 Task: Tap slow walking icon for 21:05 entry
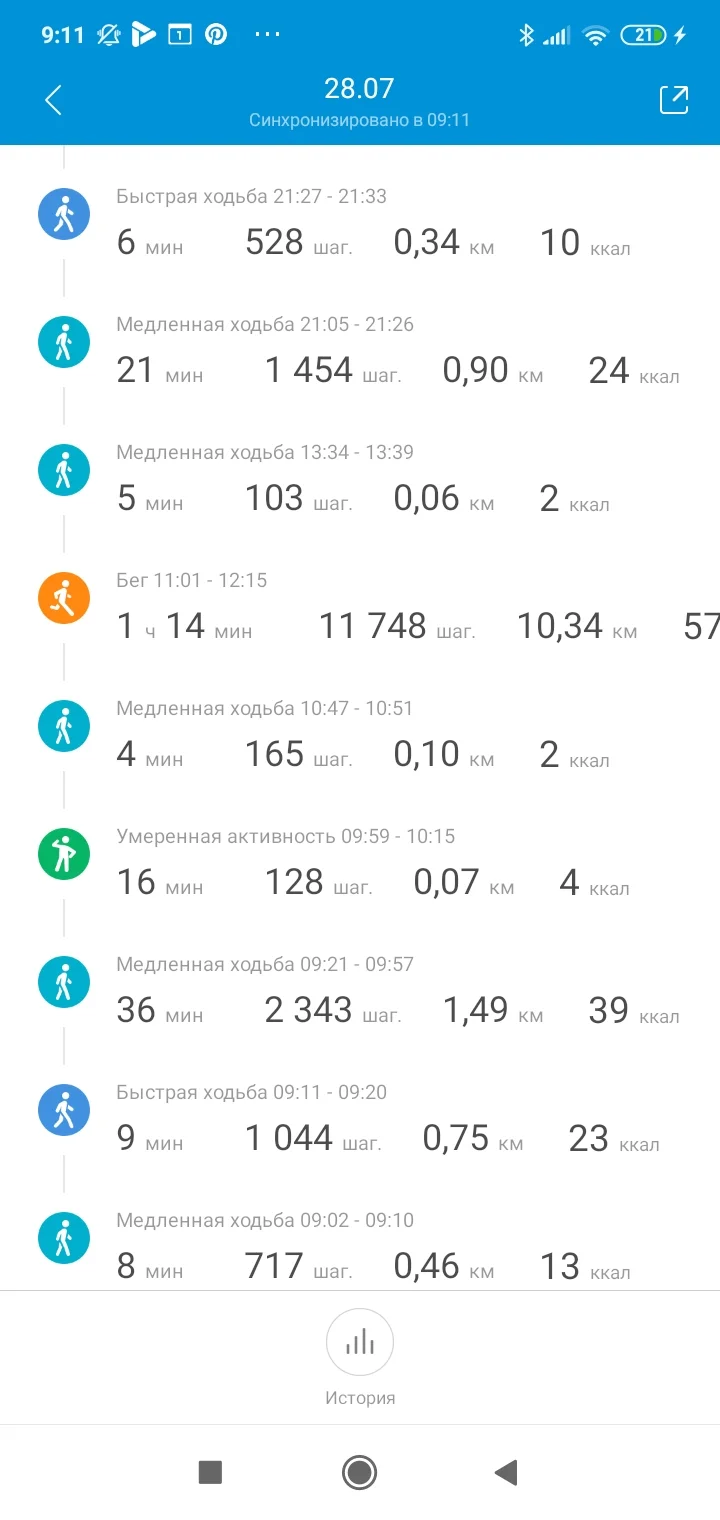click(x=64, y=343)
